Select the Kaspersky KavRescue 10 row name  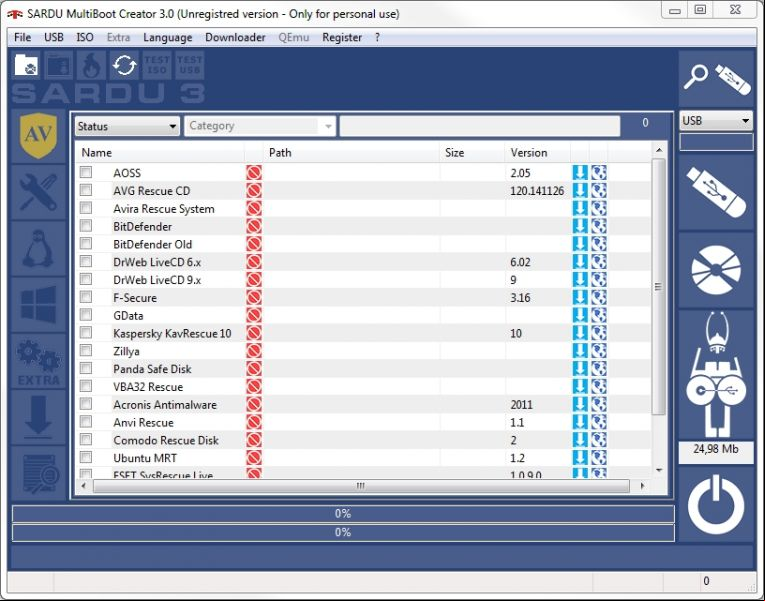click(x=172, y=334)
